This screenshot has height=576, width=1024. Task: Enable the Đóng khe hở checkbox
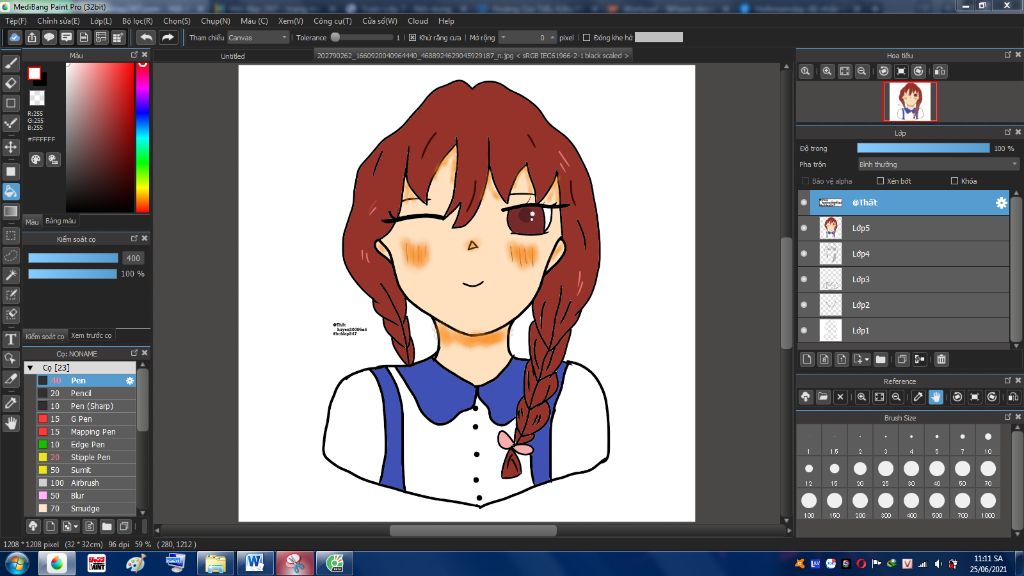pyautogui.click(x=586, y=38)
